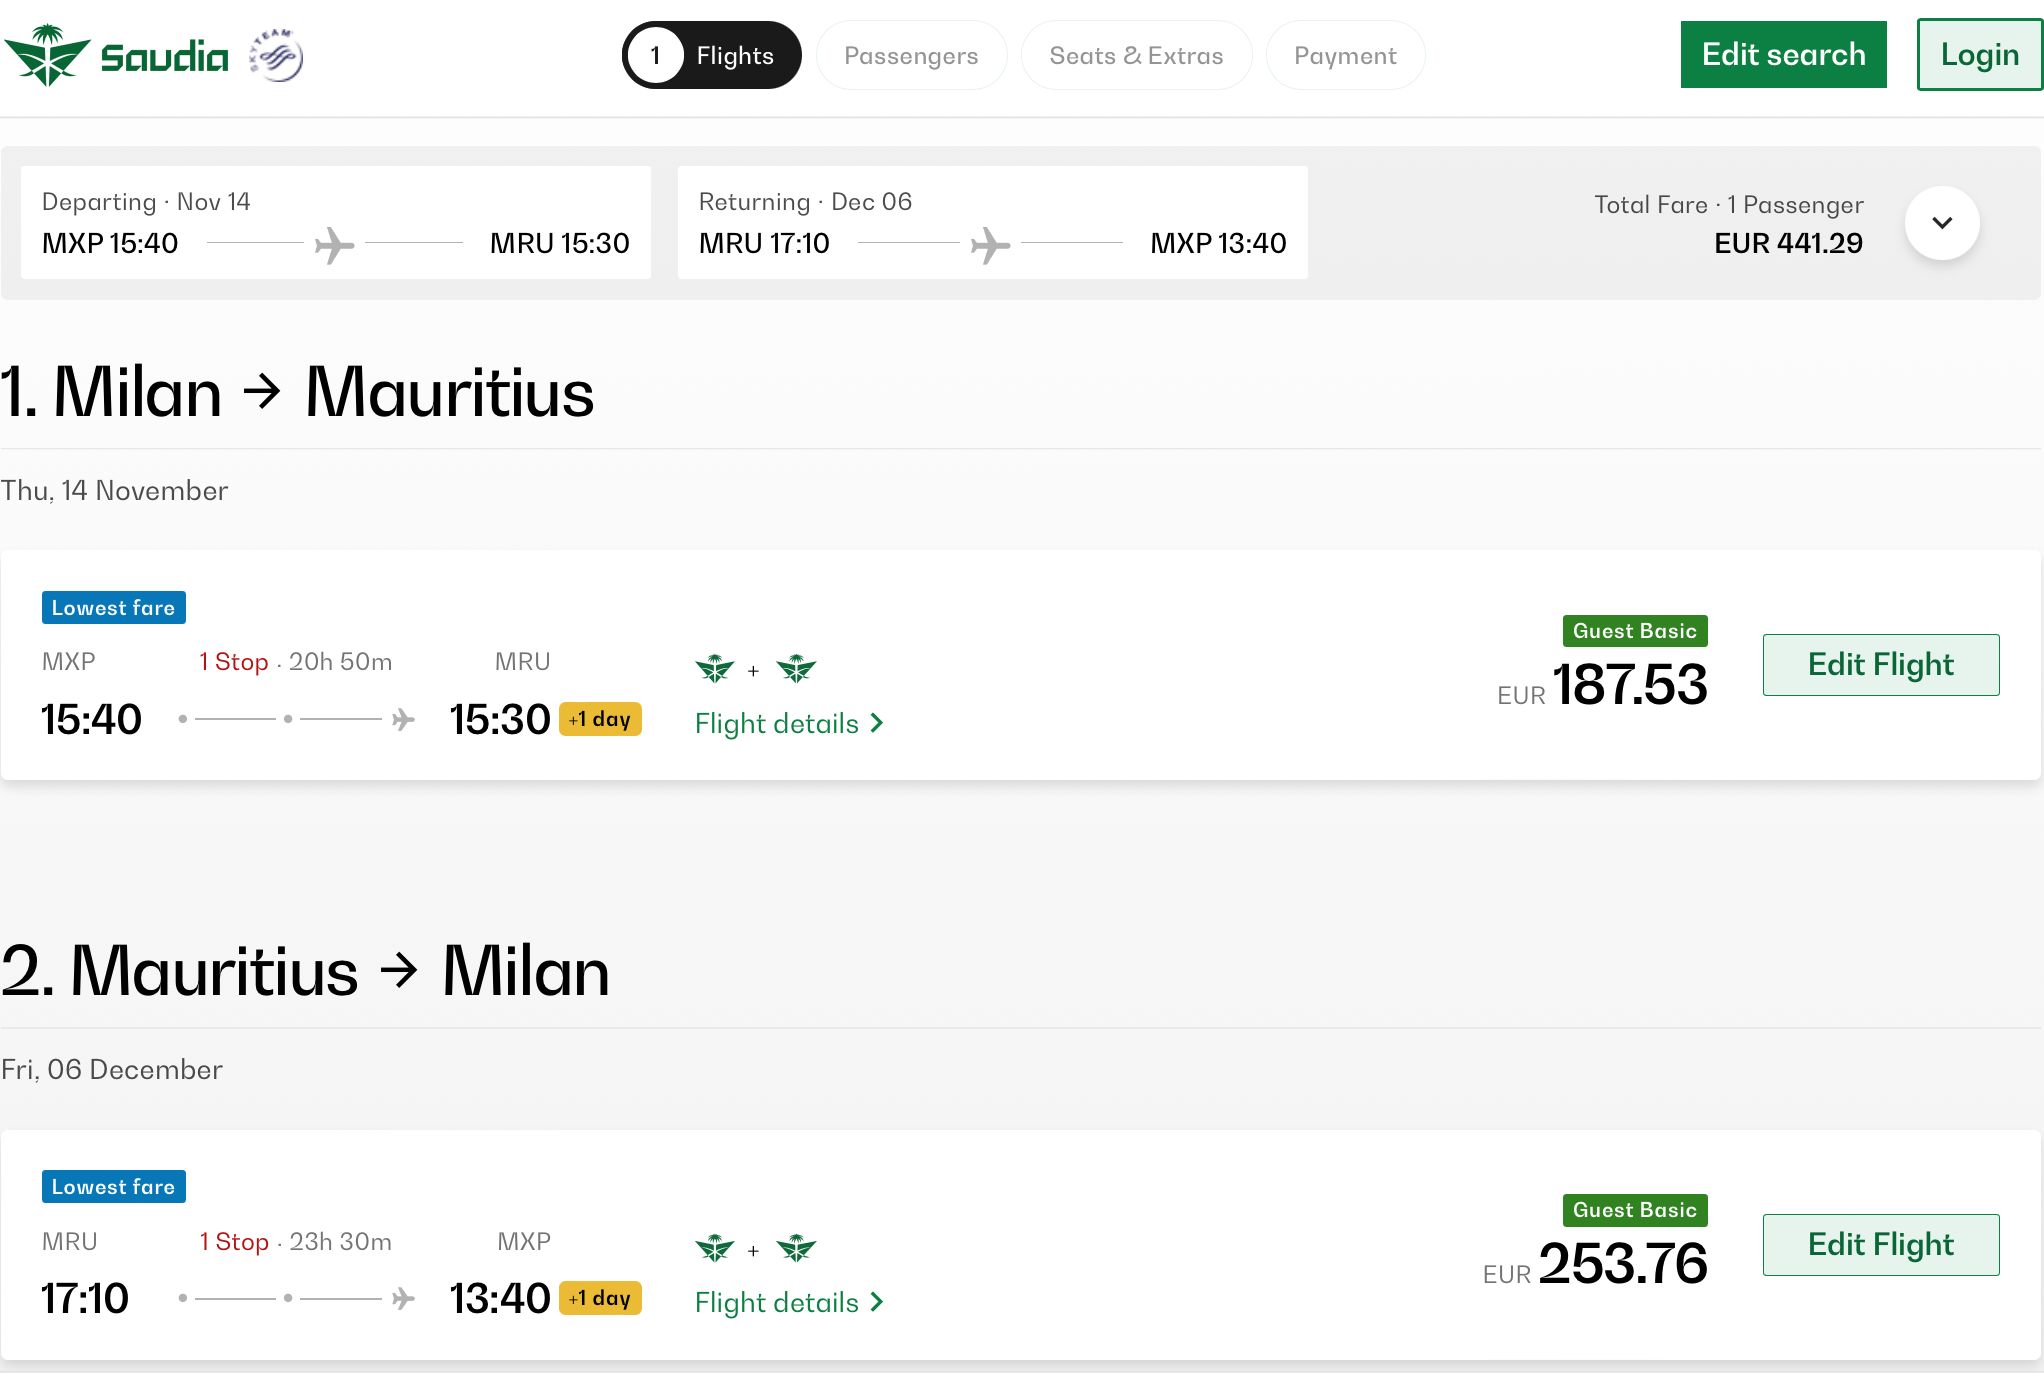Image resolution: width=2044 pixels, height=1374 pixels.
Task: Expand the Total Fare details chevron
Action: click(x=1941, y=223)
